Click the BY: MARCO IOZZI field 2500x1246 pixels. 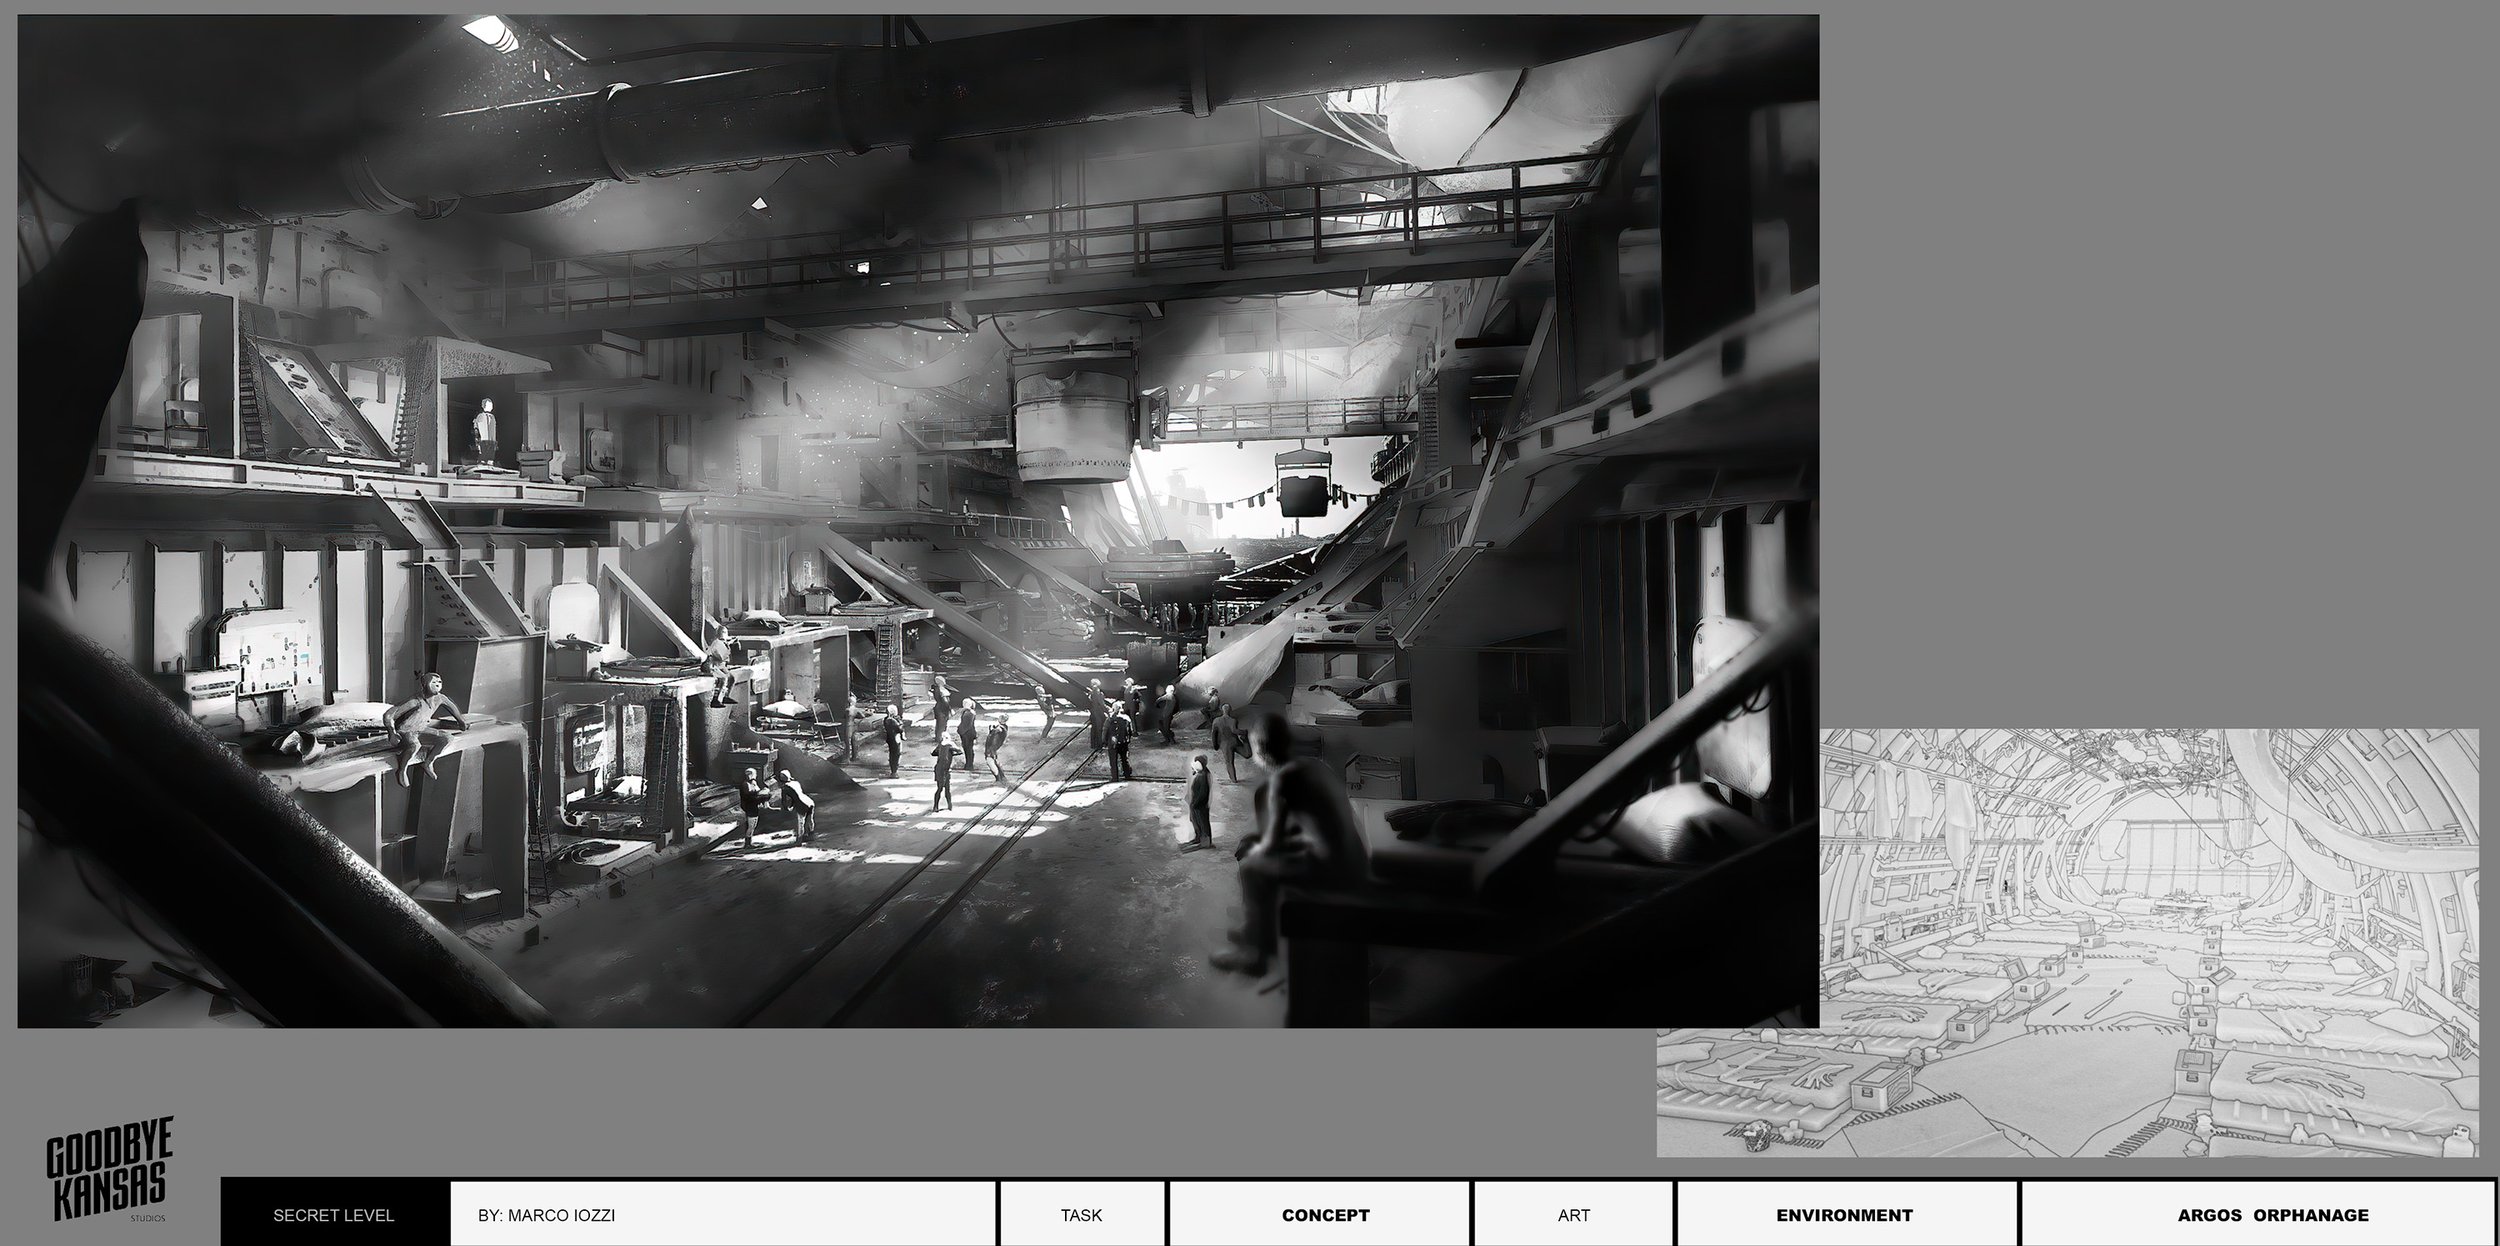722,1215
